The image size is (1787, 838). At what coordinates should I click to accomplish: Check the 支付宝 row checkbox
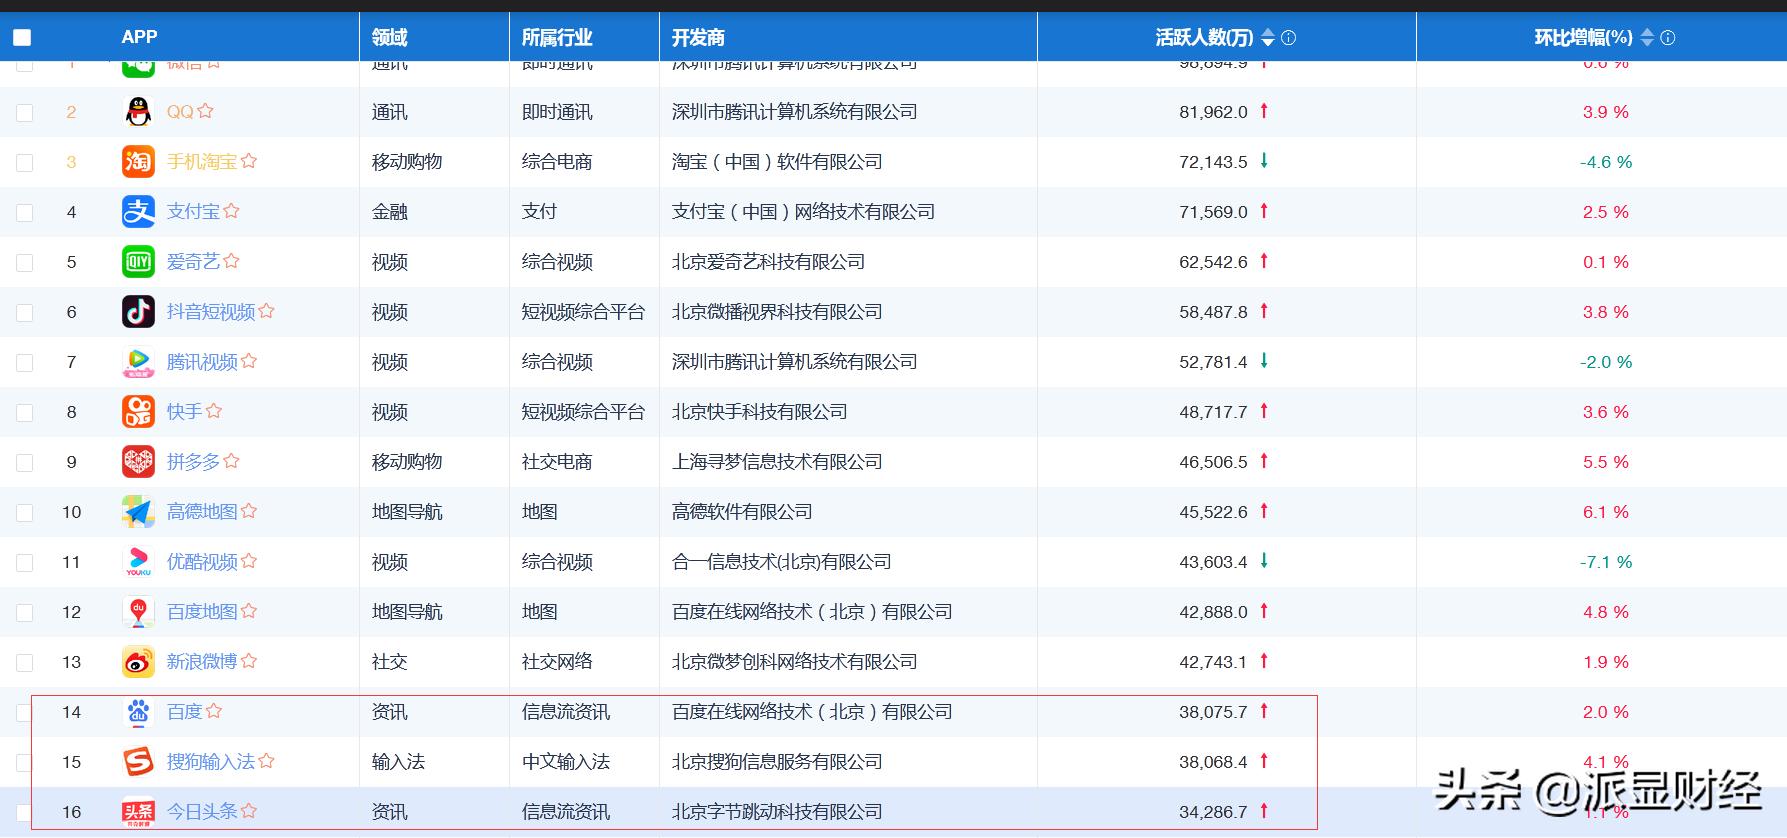25,212
